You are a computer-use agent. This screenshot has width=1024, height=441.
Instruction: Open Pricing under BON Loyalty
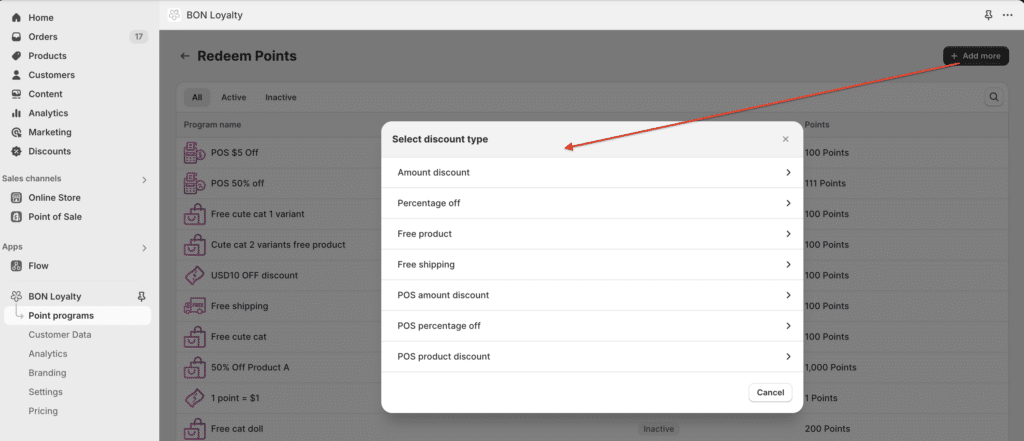(43, 411)
